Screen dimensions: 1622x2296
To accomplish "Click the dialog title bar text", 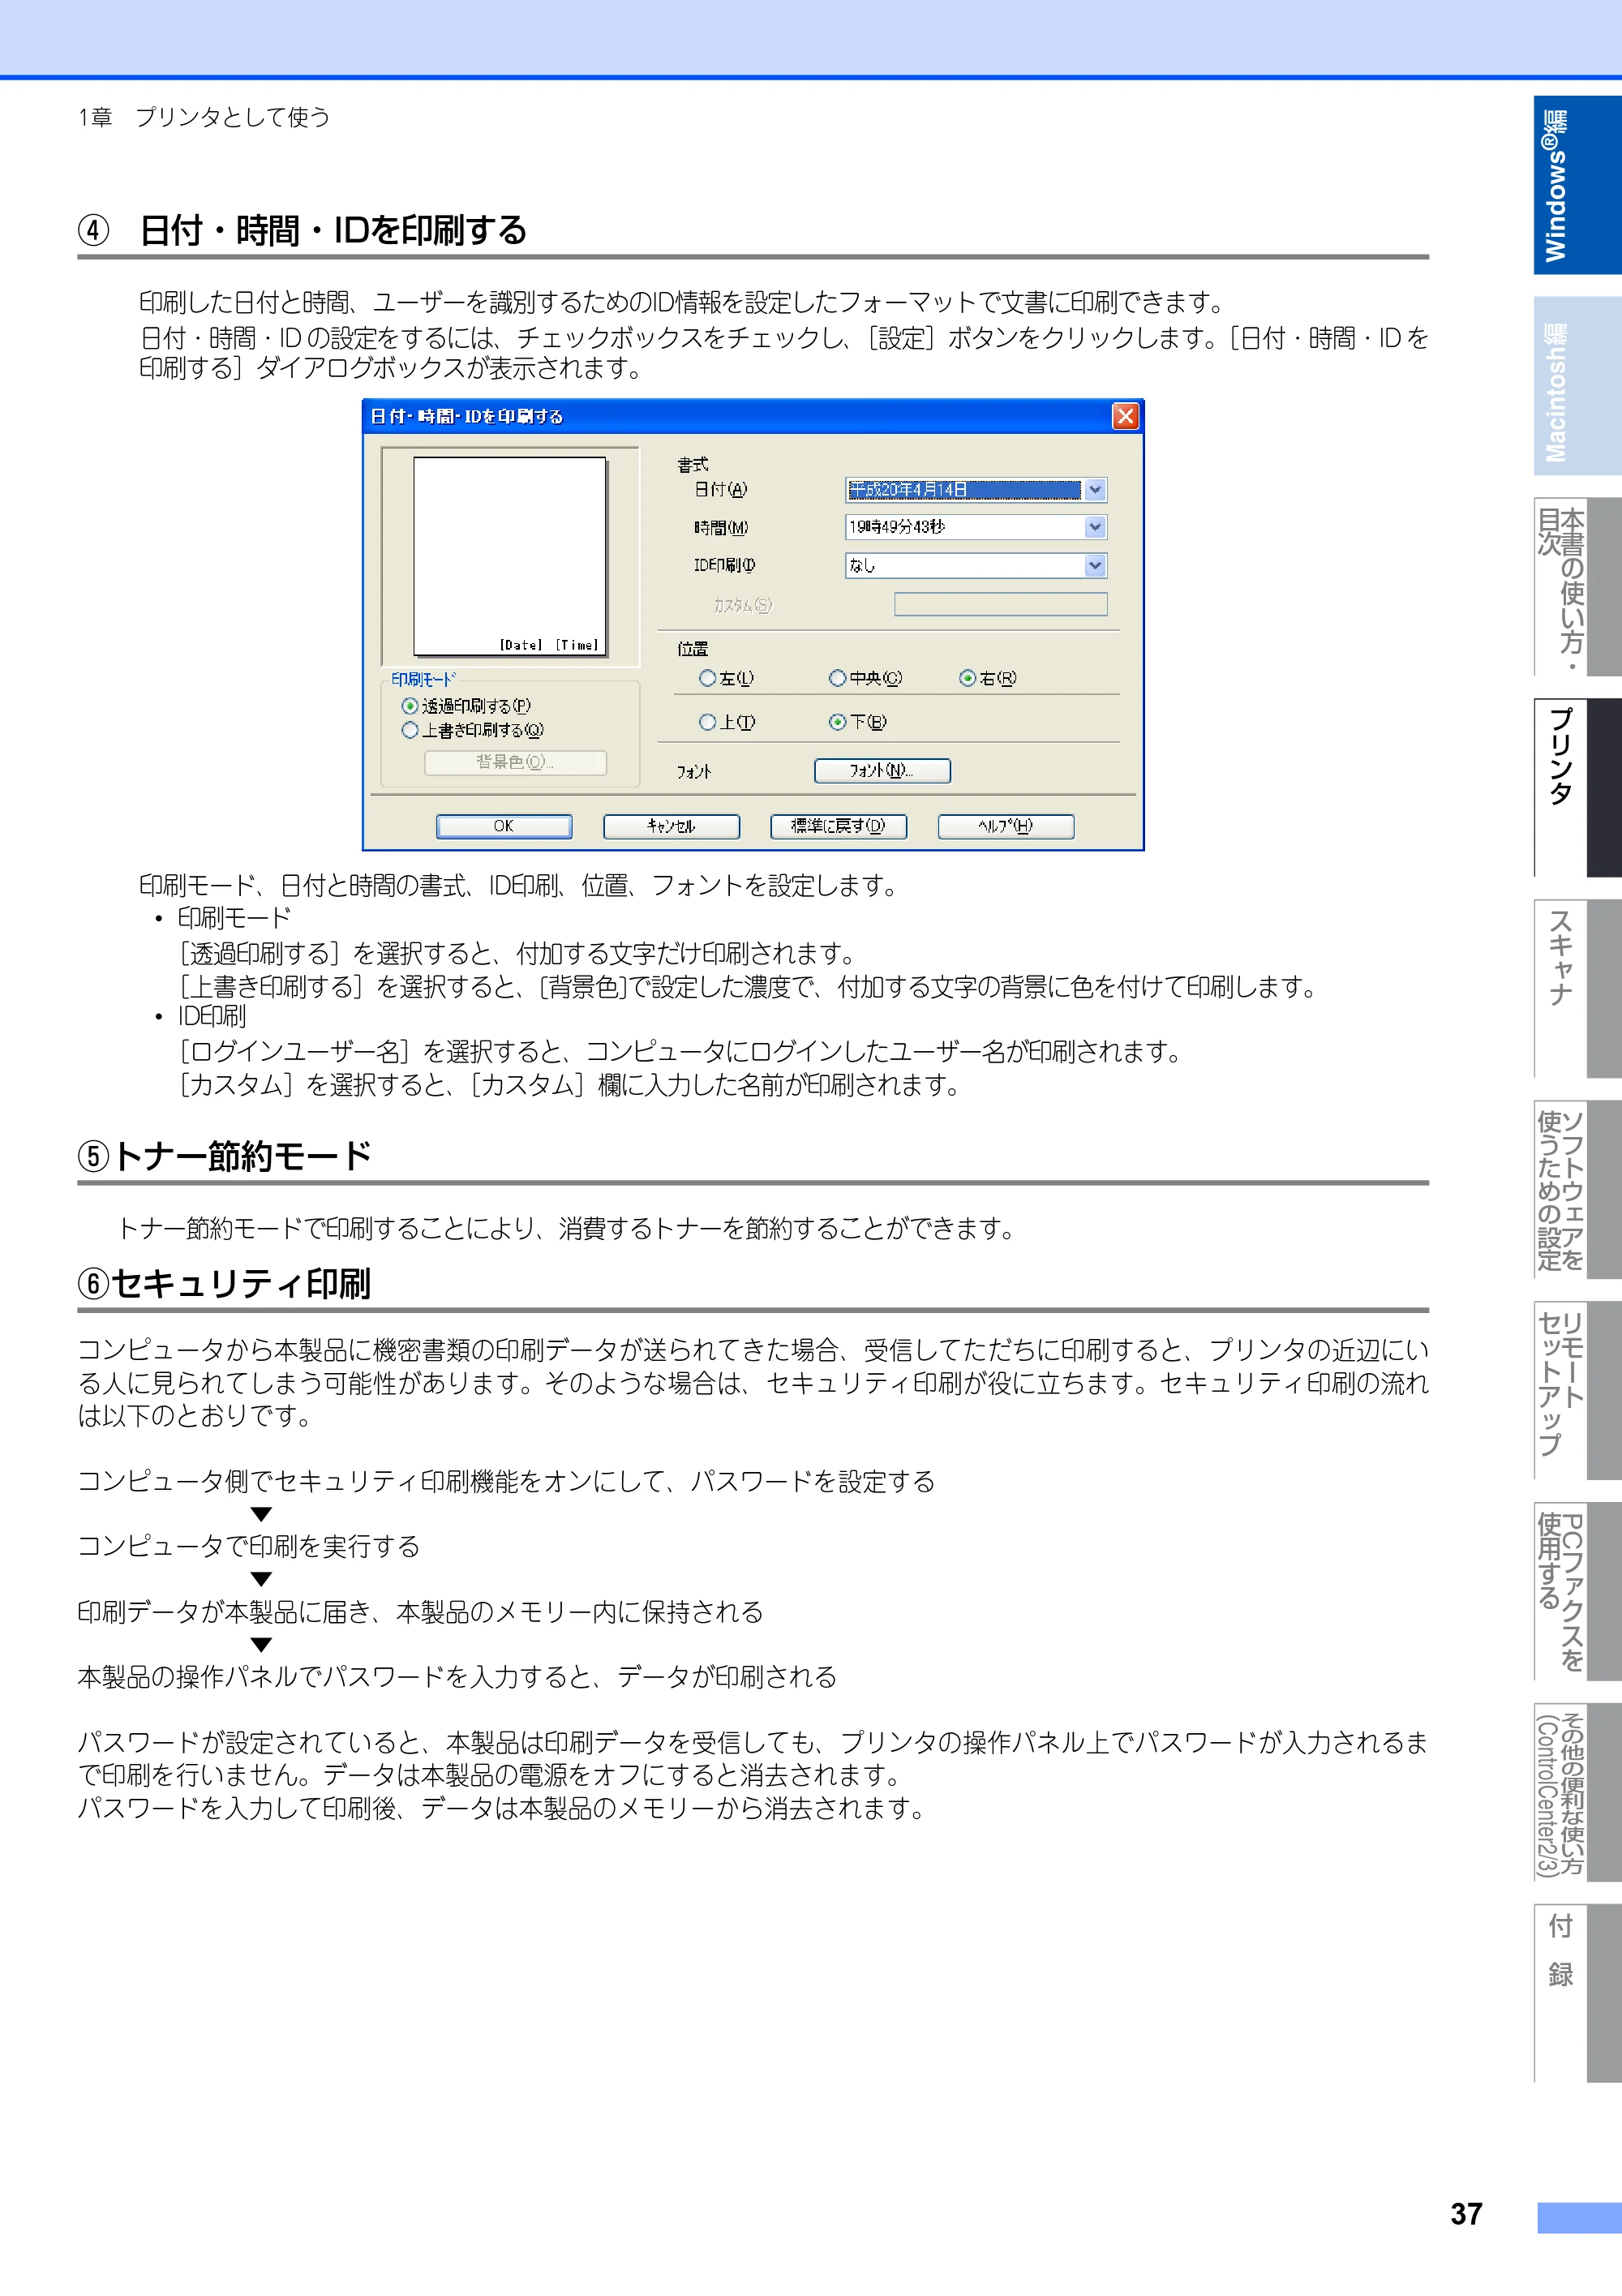I will (x=467, y=416).
